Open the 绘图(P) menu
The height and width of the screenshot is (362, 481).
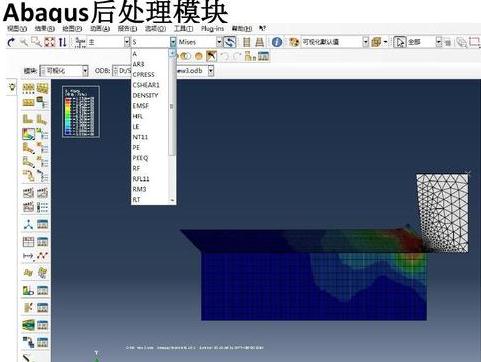(x=72, y=29)
